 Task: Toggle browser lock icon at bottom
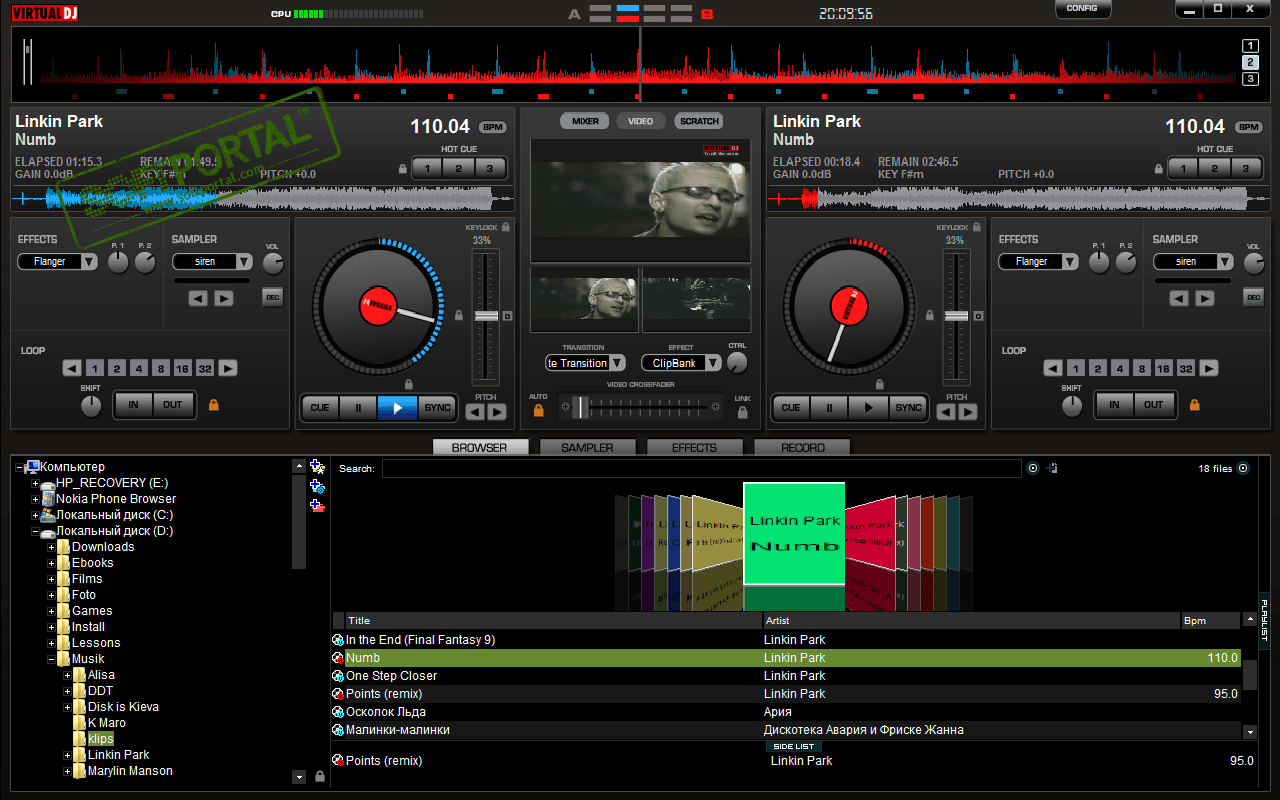tap(319, 776)
